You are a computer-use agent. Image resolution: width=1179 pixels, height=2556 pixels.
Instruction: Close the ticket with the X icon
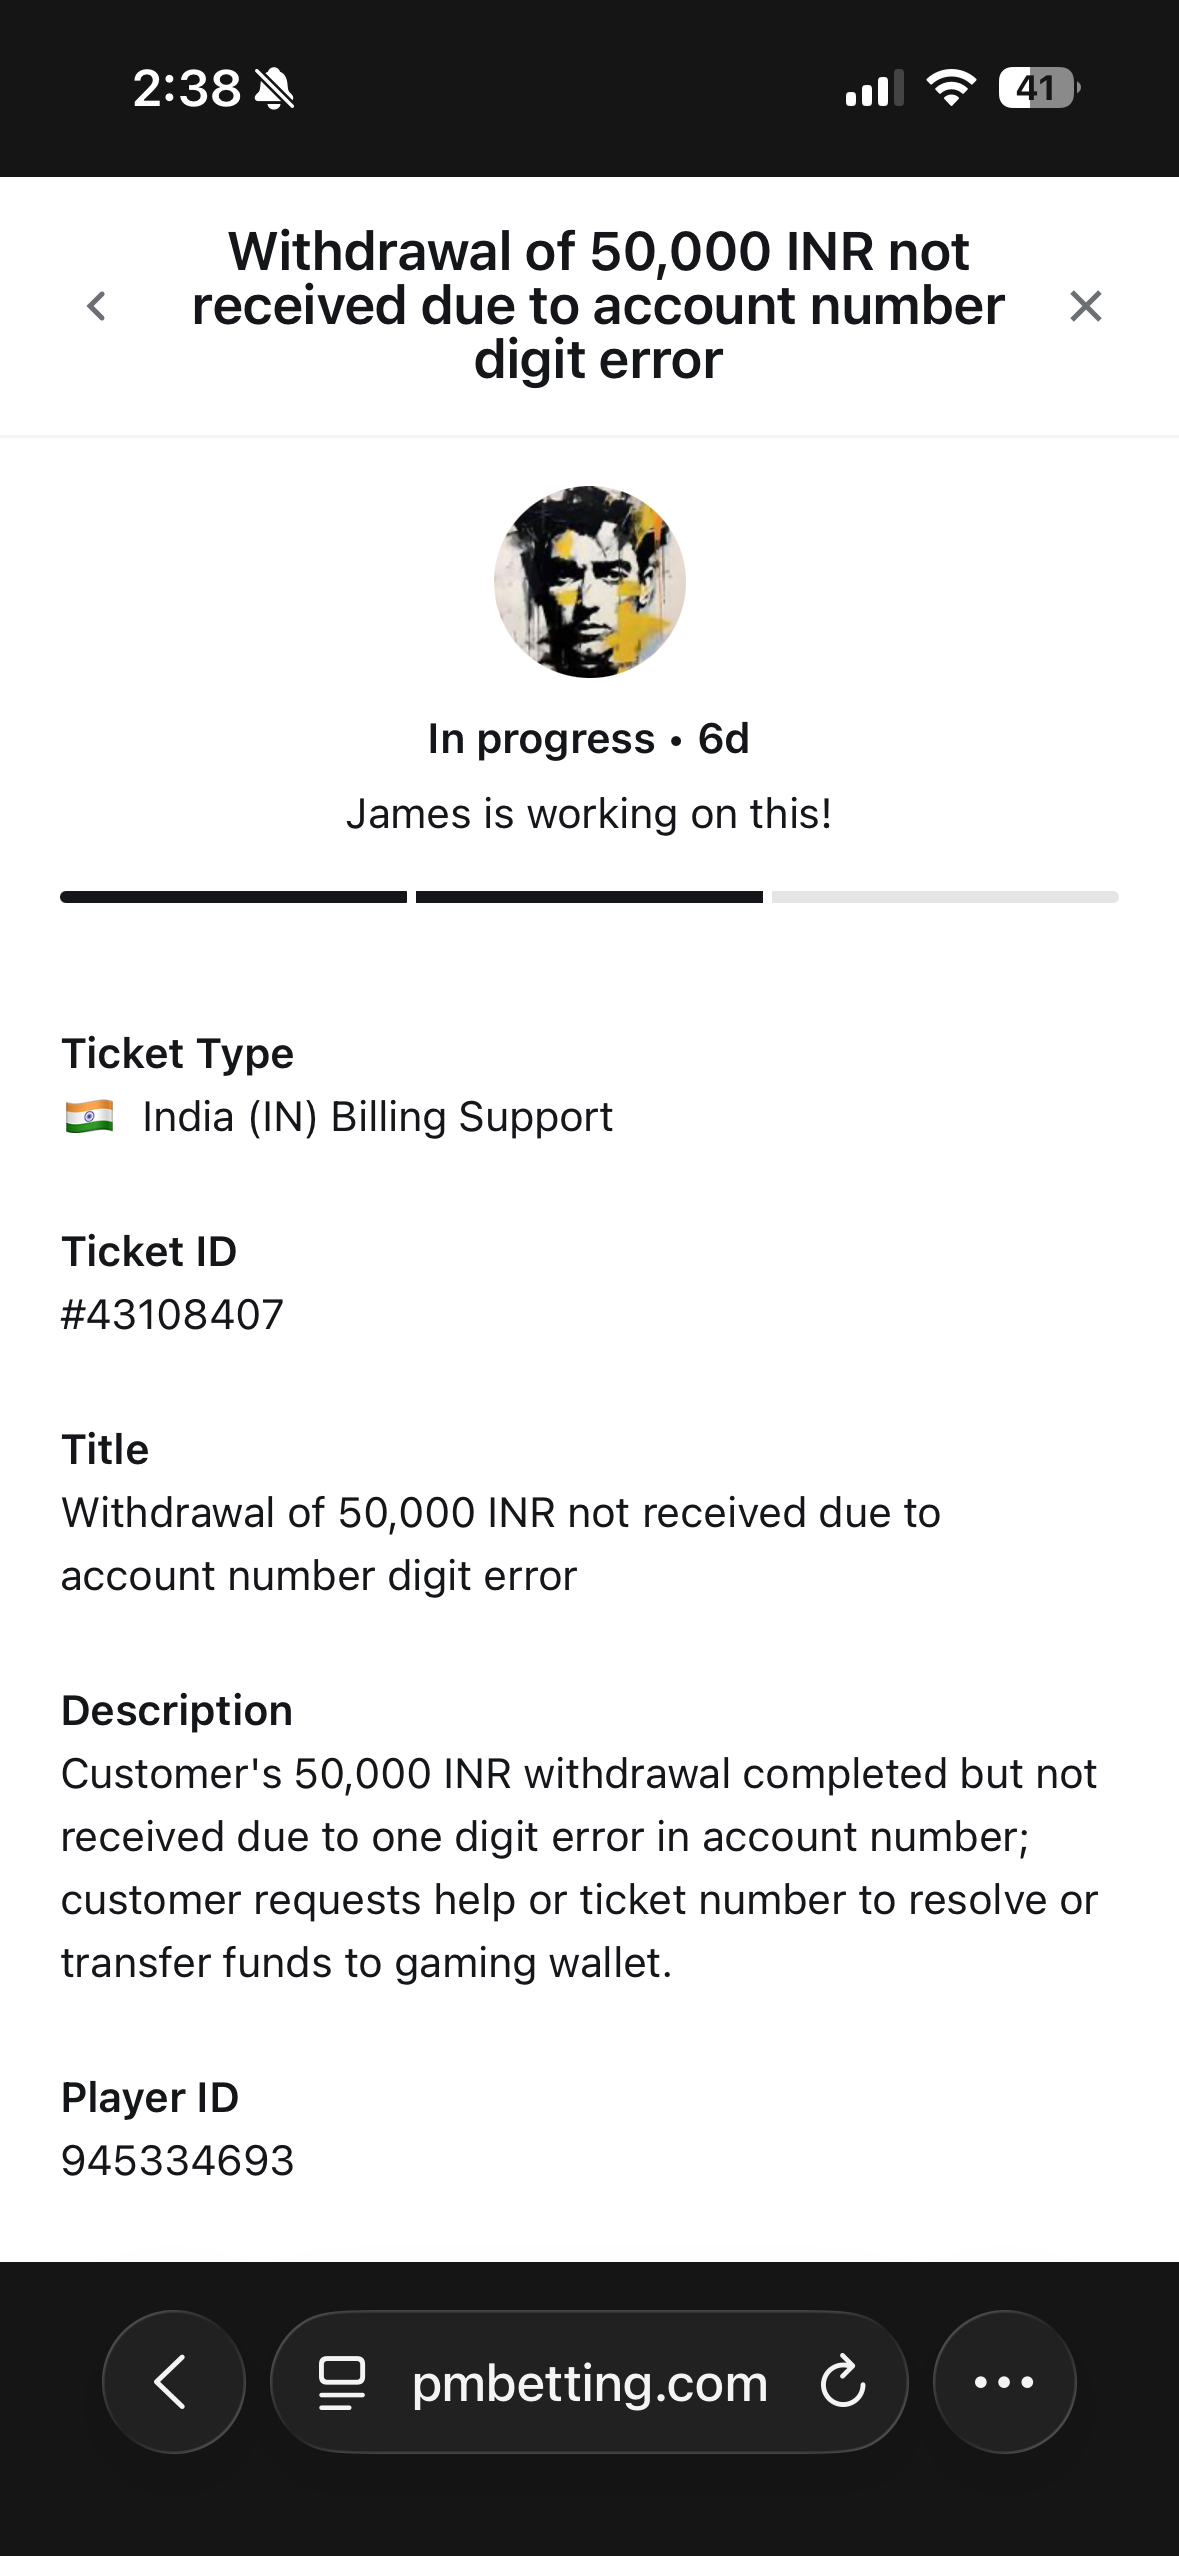1085,306
